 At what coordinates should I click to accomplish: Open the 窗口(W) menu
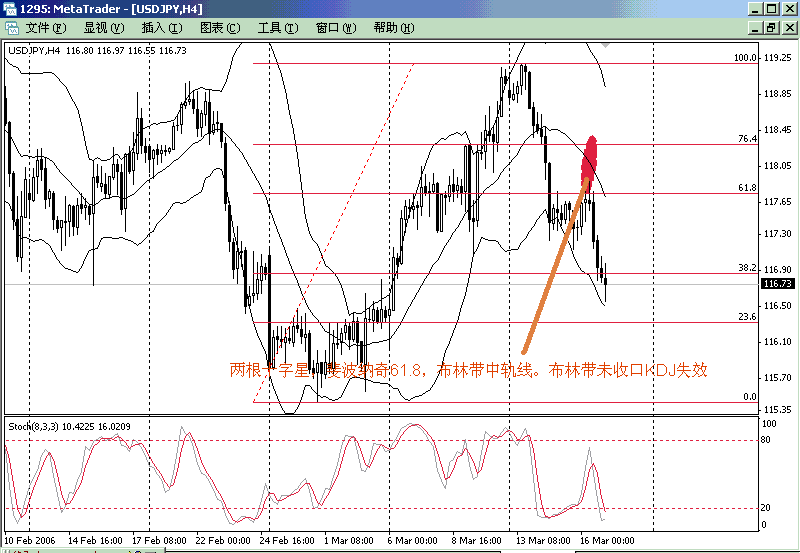point(336,28)
